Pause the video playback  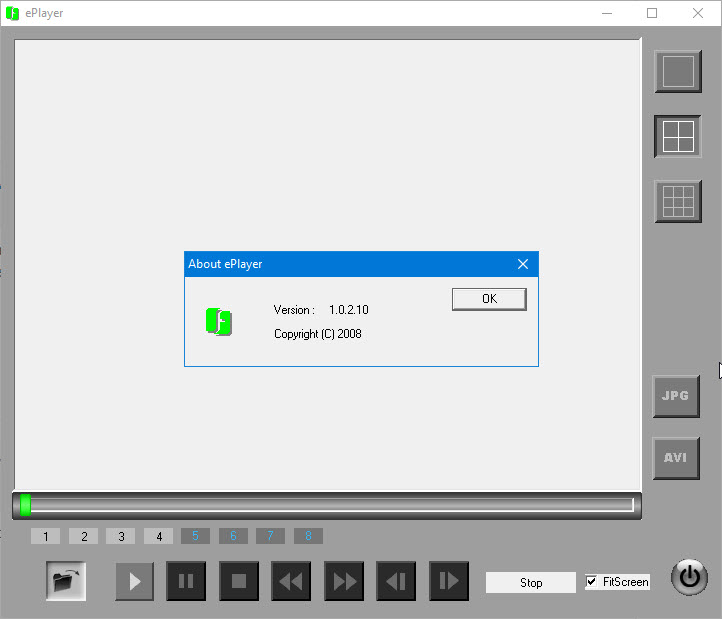186,581
